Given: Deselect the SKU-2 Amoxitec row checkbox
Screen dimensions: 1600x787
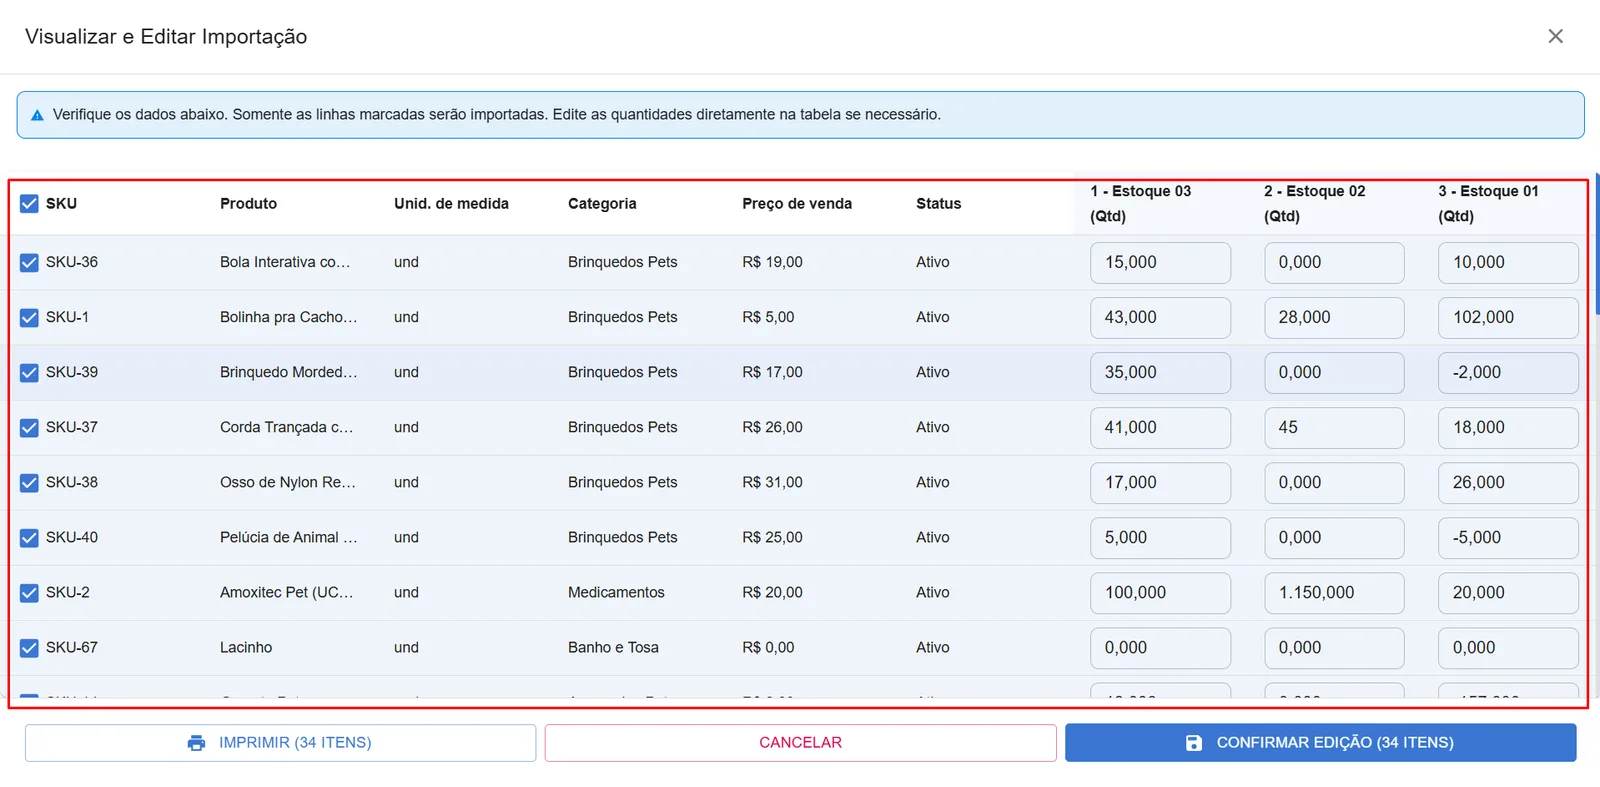Looking at the screenshot, I should click(29, 593).
